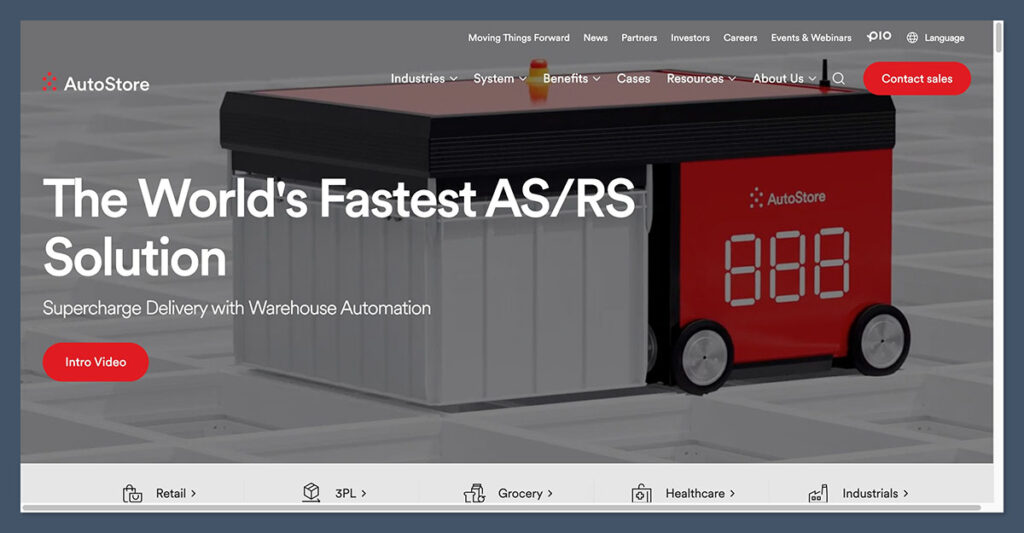Open the Retail industry link
The width and height of the screenshot is (1024, 533).
[176, 493]
